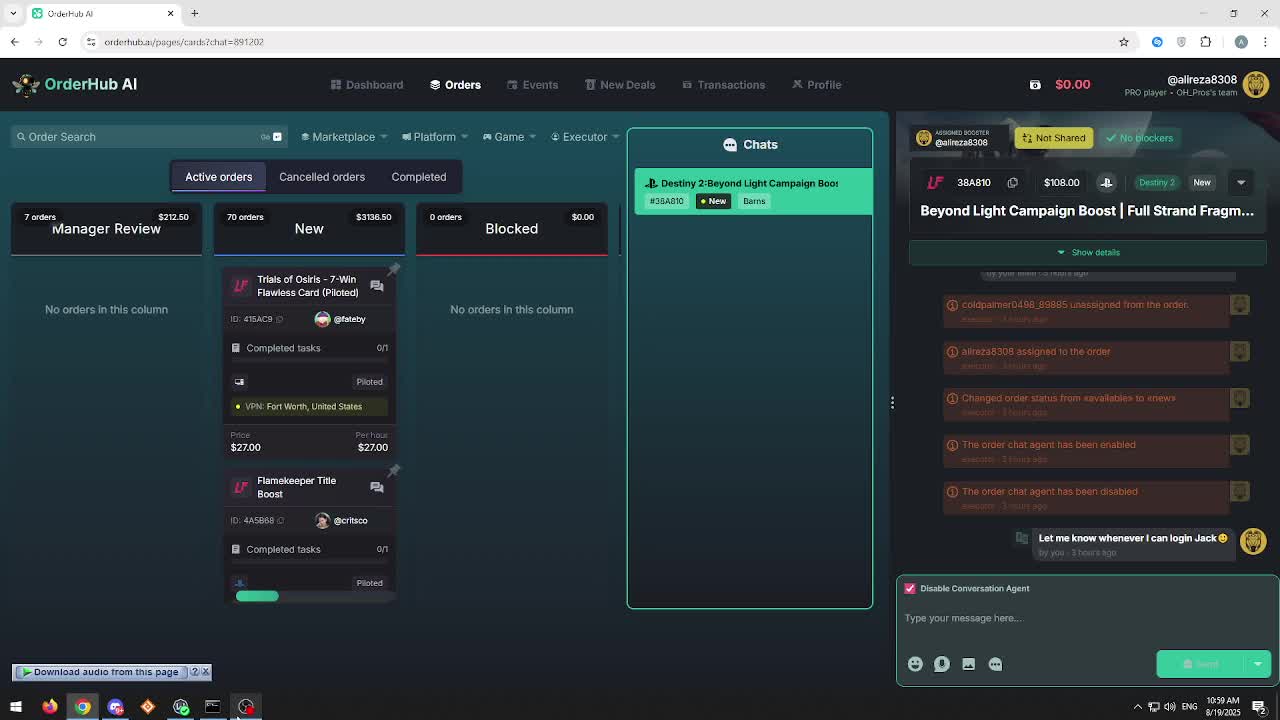The width and height of the screenshot is (1280, 720).
Task: Toggle the No blockers indicator
Action: point(1139,138)
